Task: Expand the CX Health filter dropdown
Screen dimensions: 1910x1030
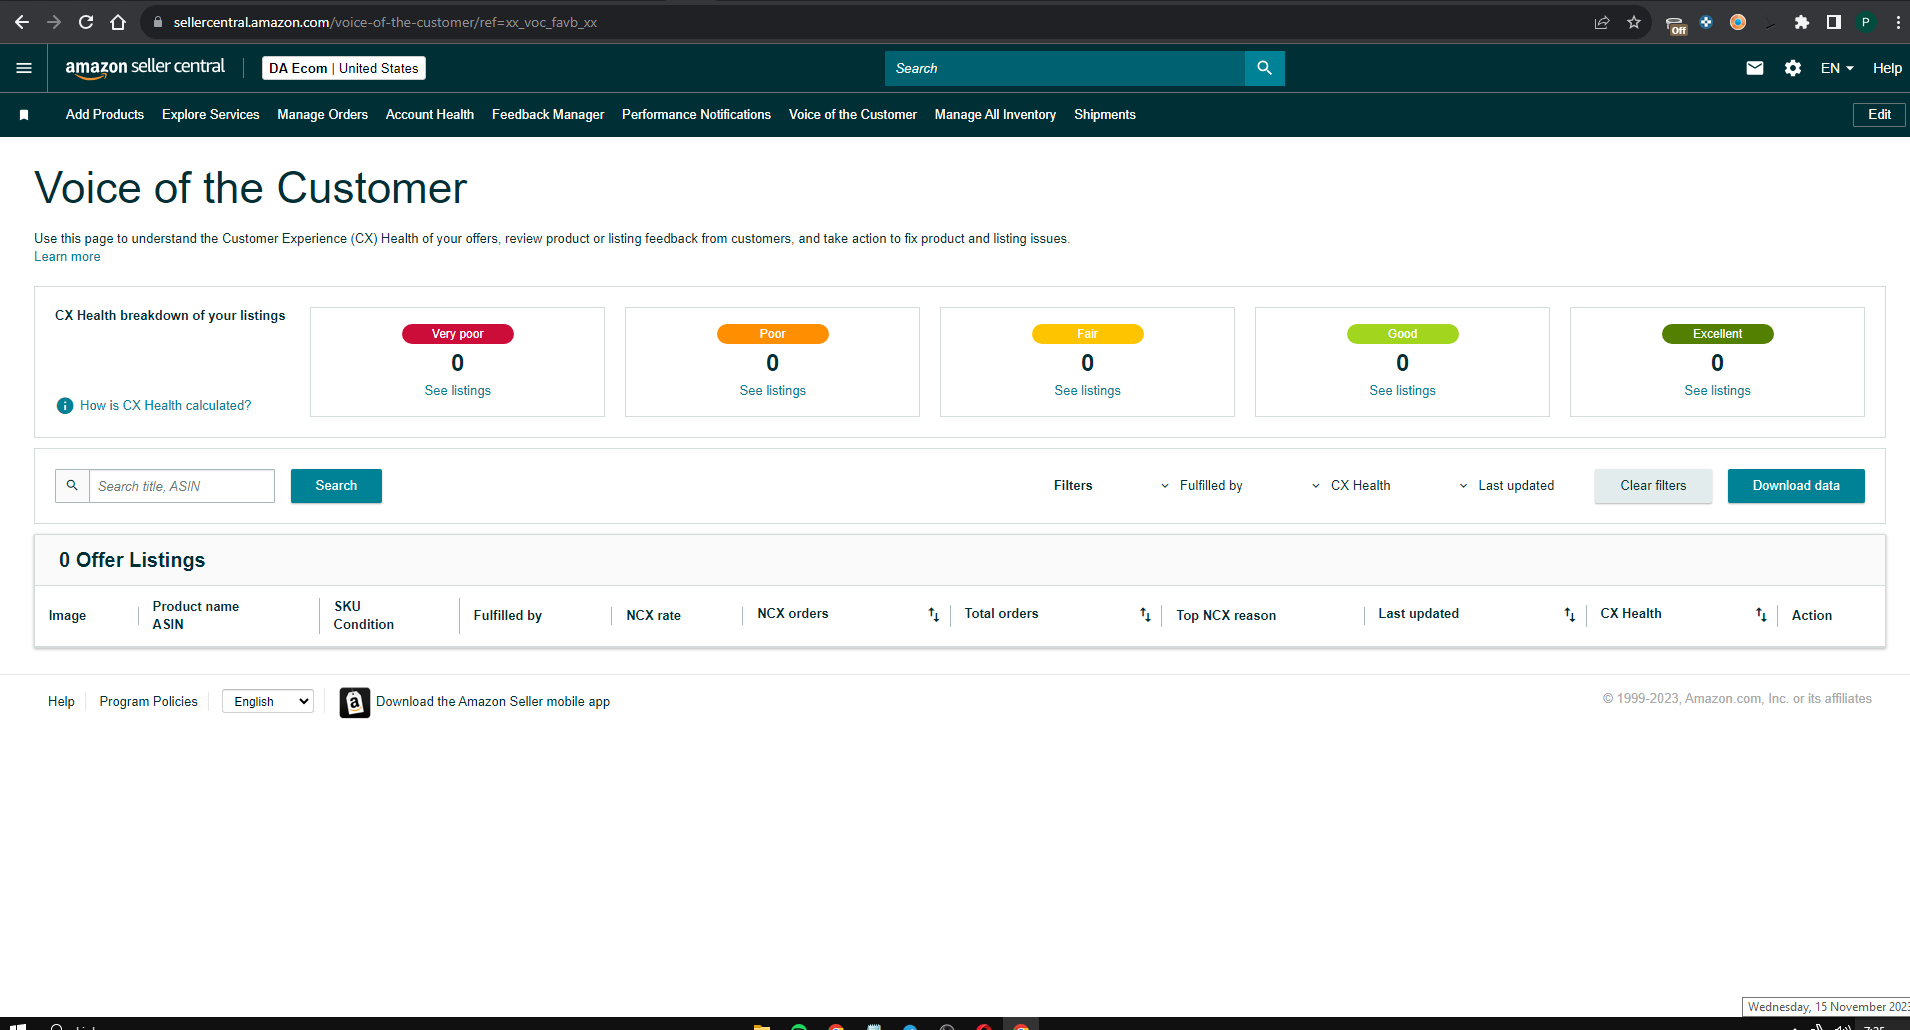Action: click(1351, 485)
